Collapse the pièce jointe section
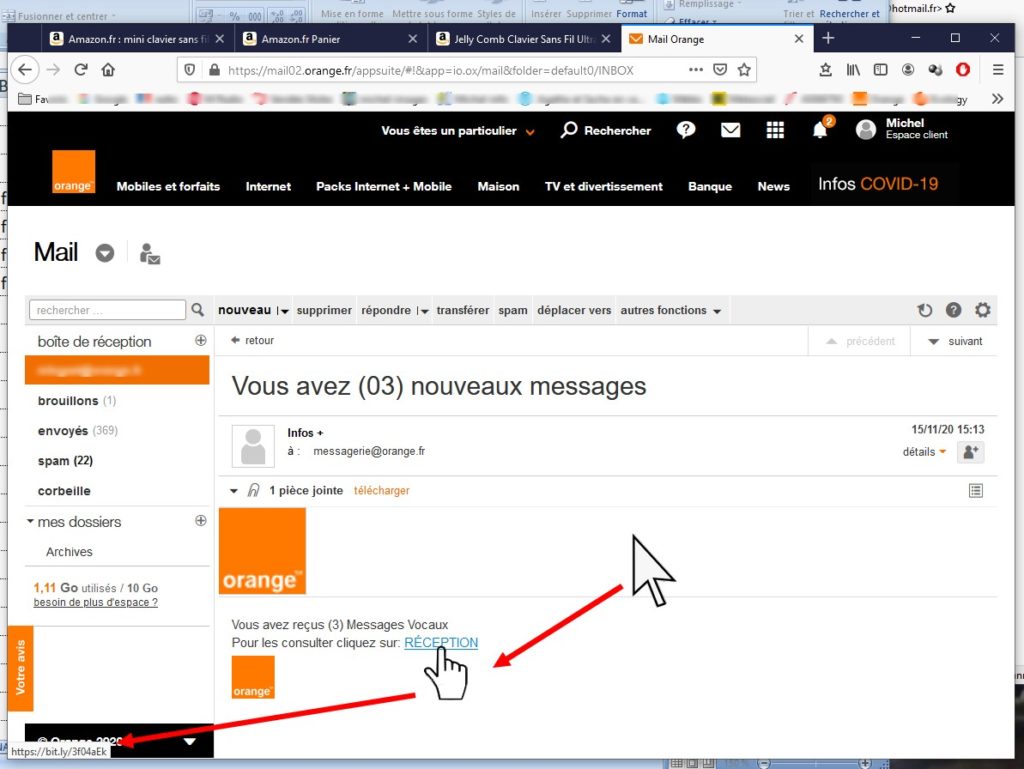1024x769 pixels. tap(234, 490)
